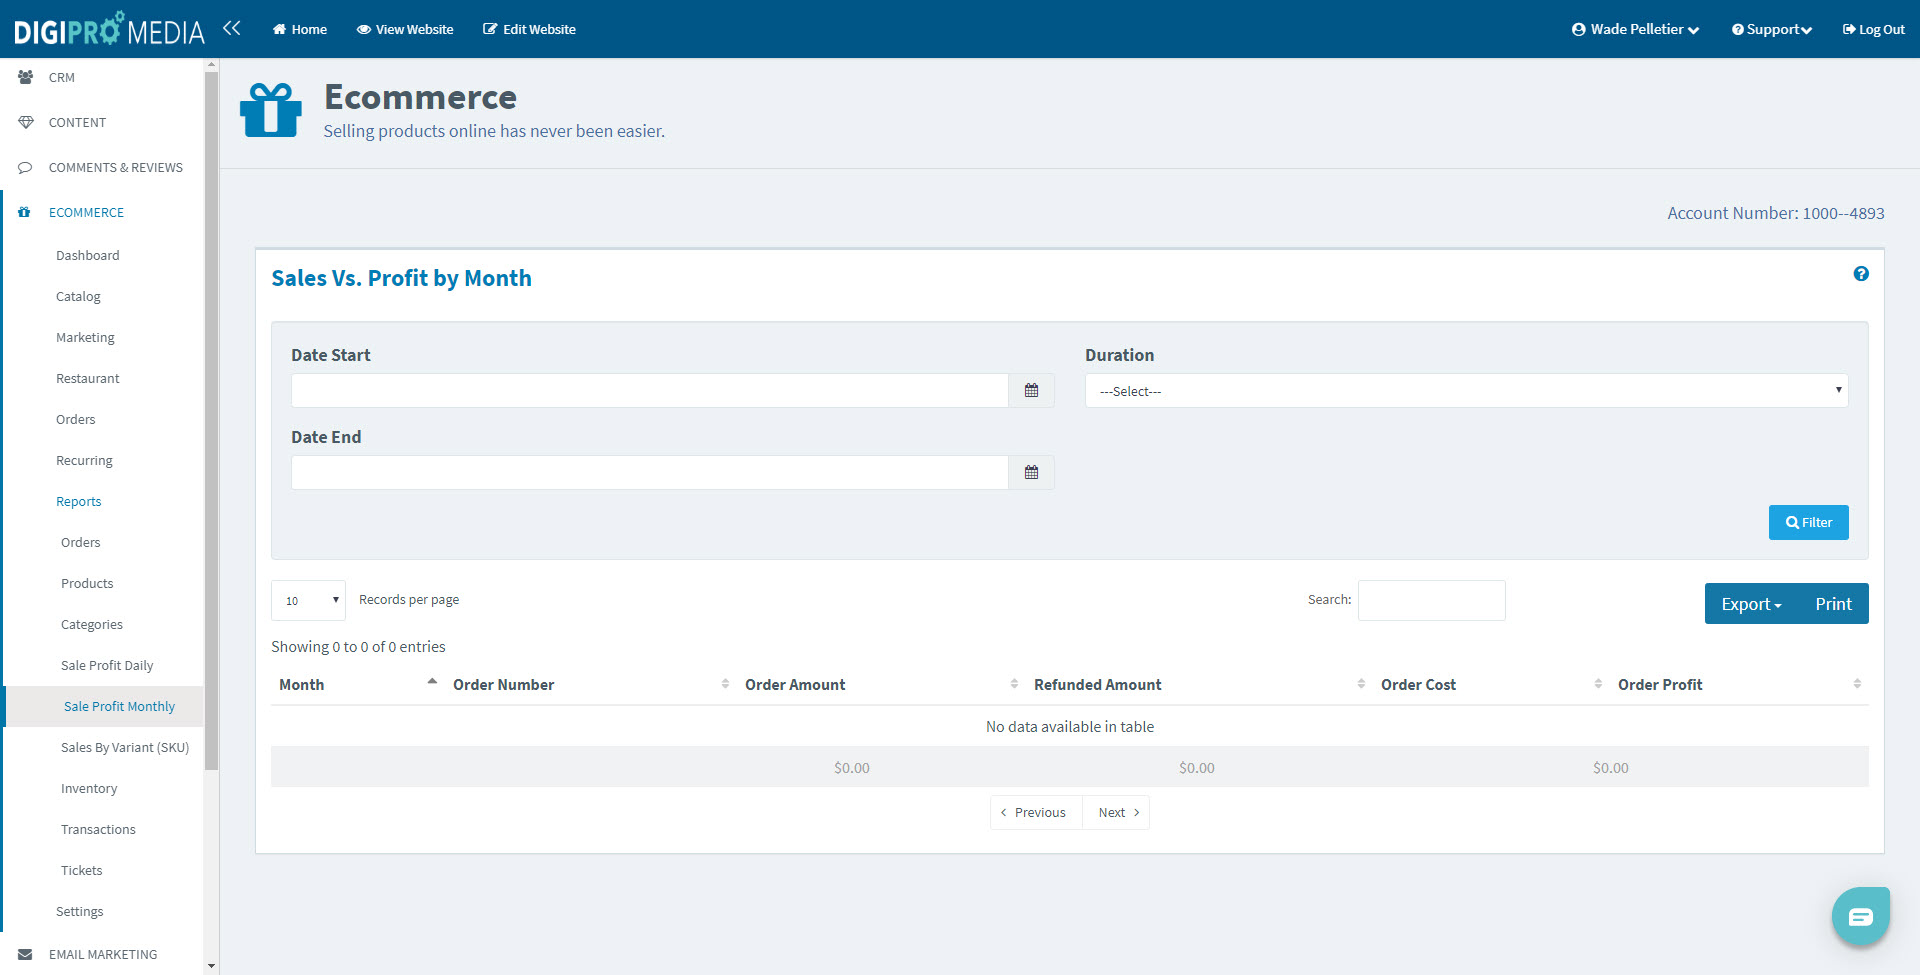Open Edit Website link
The height and width of the screenshot is (975, 1920).
pyautogui.click(x=529, y=29)
